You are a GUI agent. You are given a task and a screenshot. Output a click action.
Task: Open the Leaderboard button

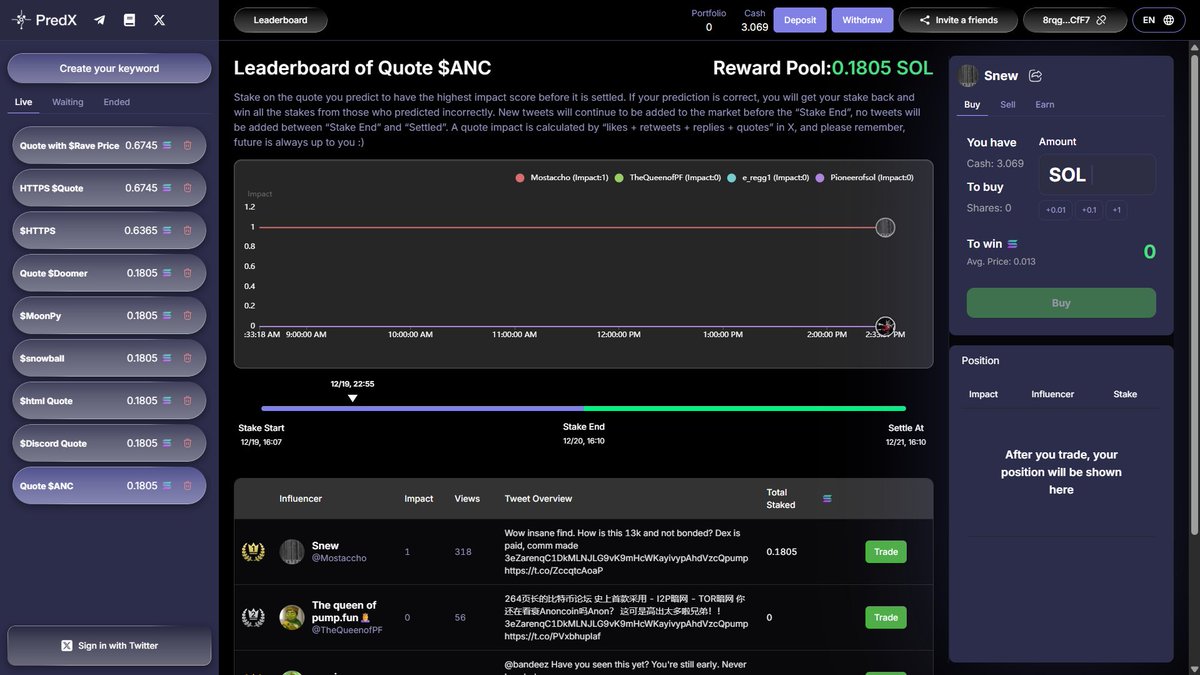coord(280,20)
